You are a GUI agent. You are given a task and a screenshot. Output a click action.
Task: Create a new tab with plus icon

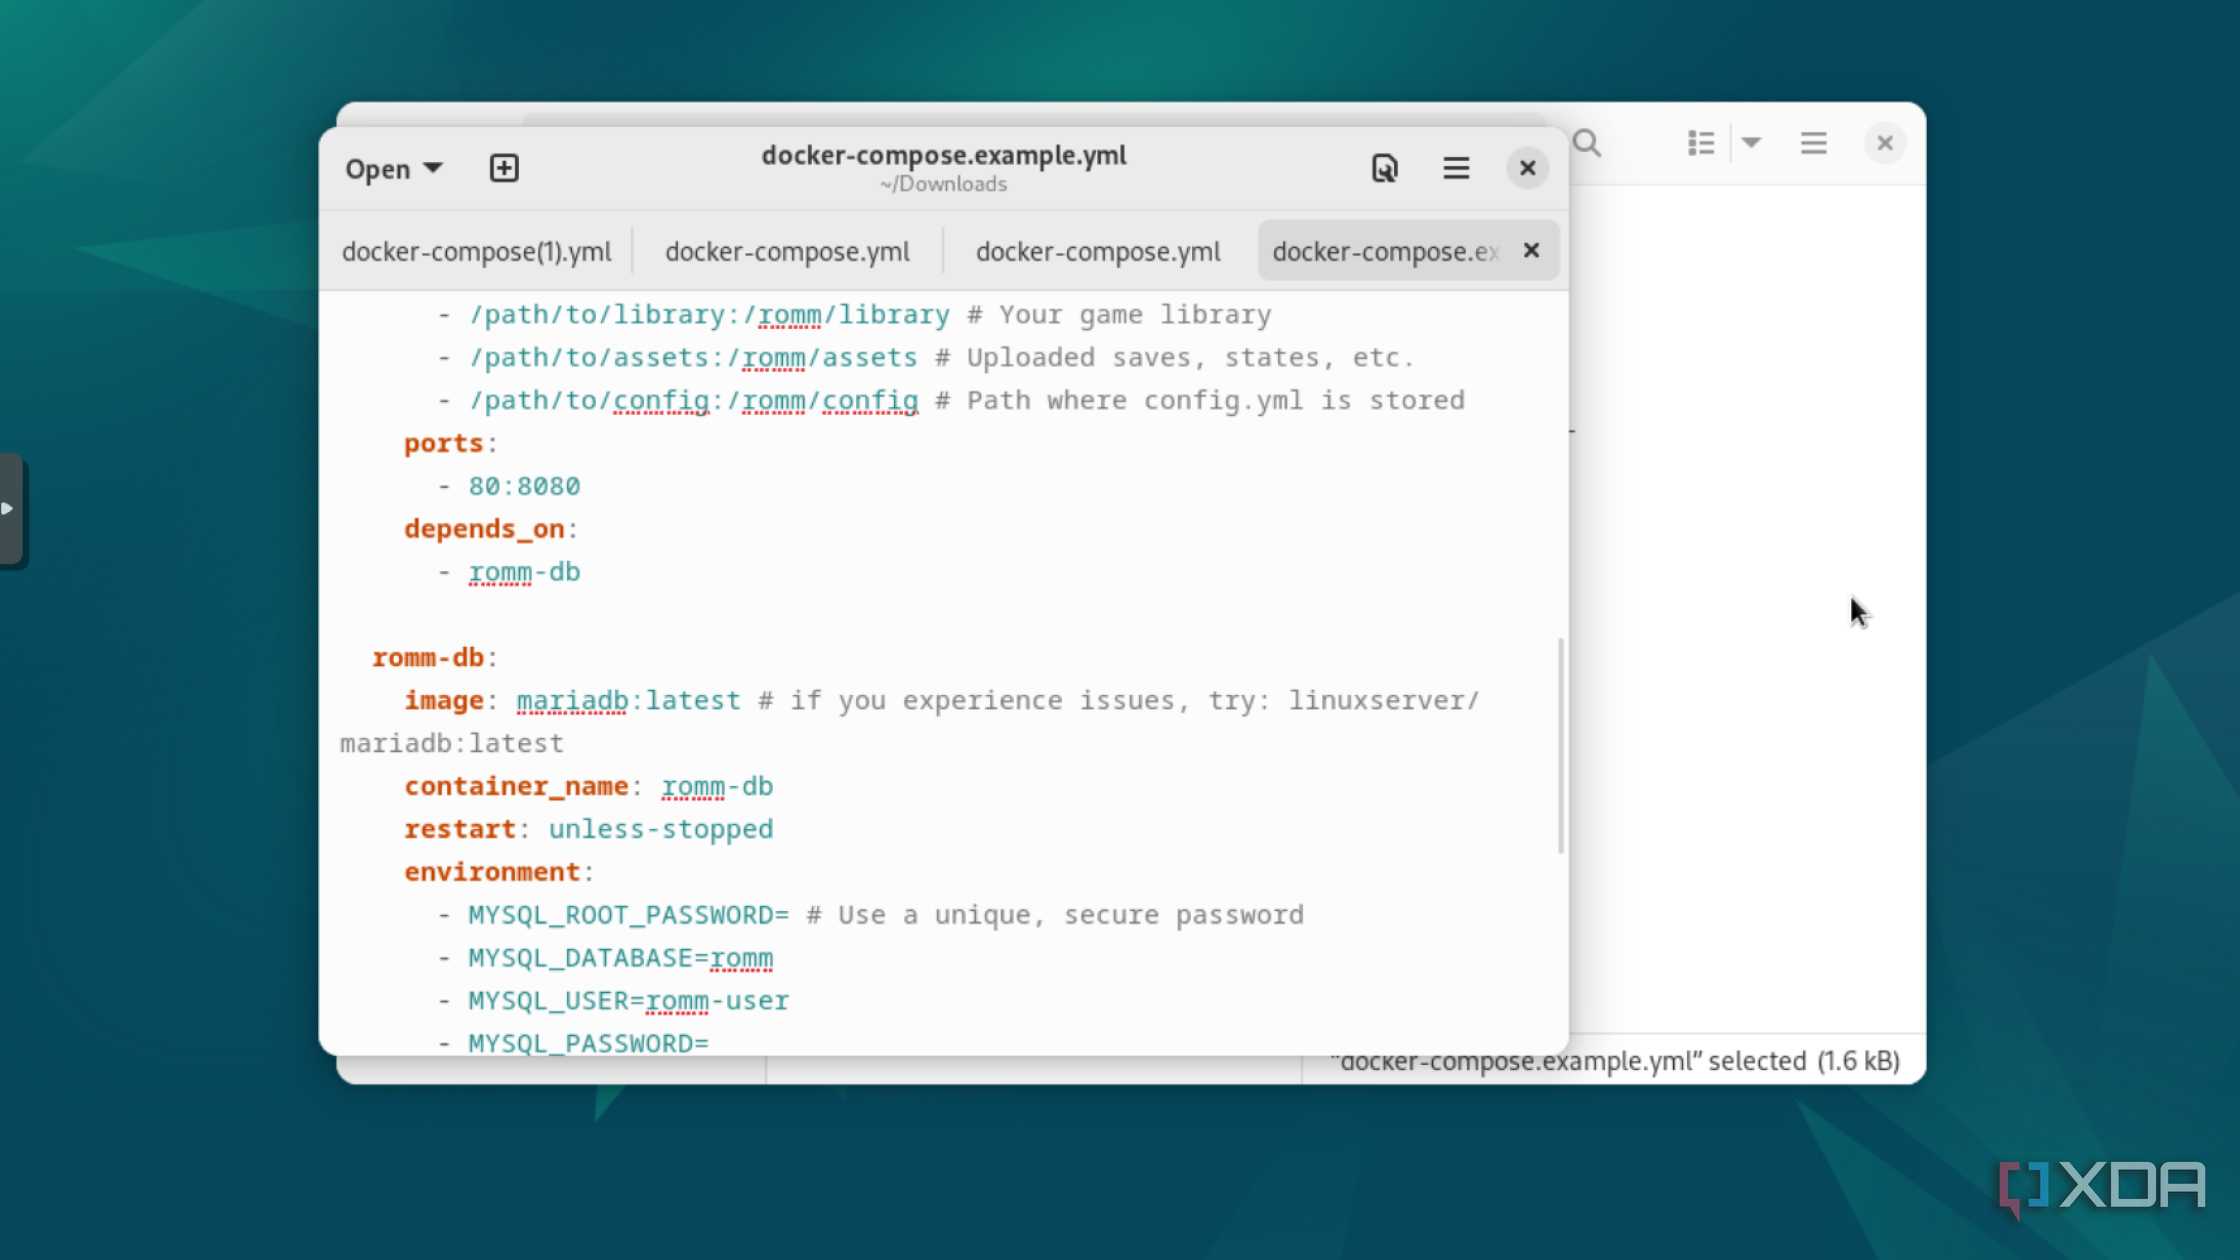504,168
